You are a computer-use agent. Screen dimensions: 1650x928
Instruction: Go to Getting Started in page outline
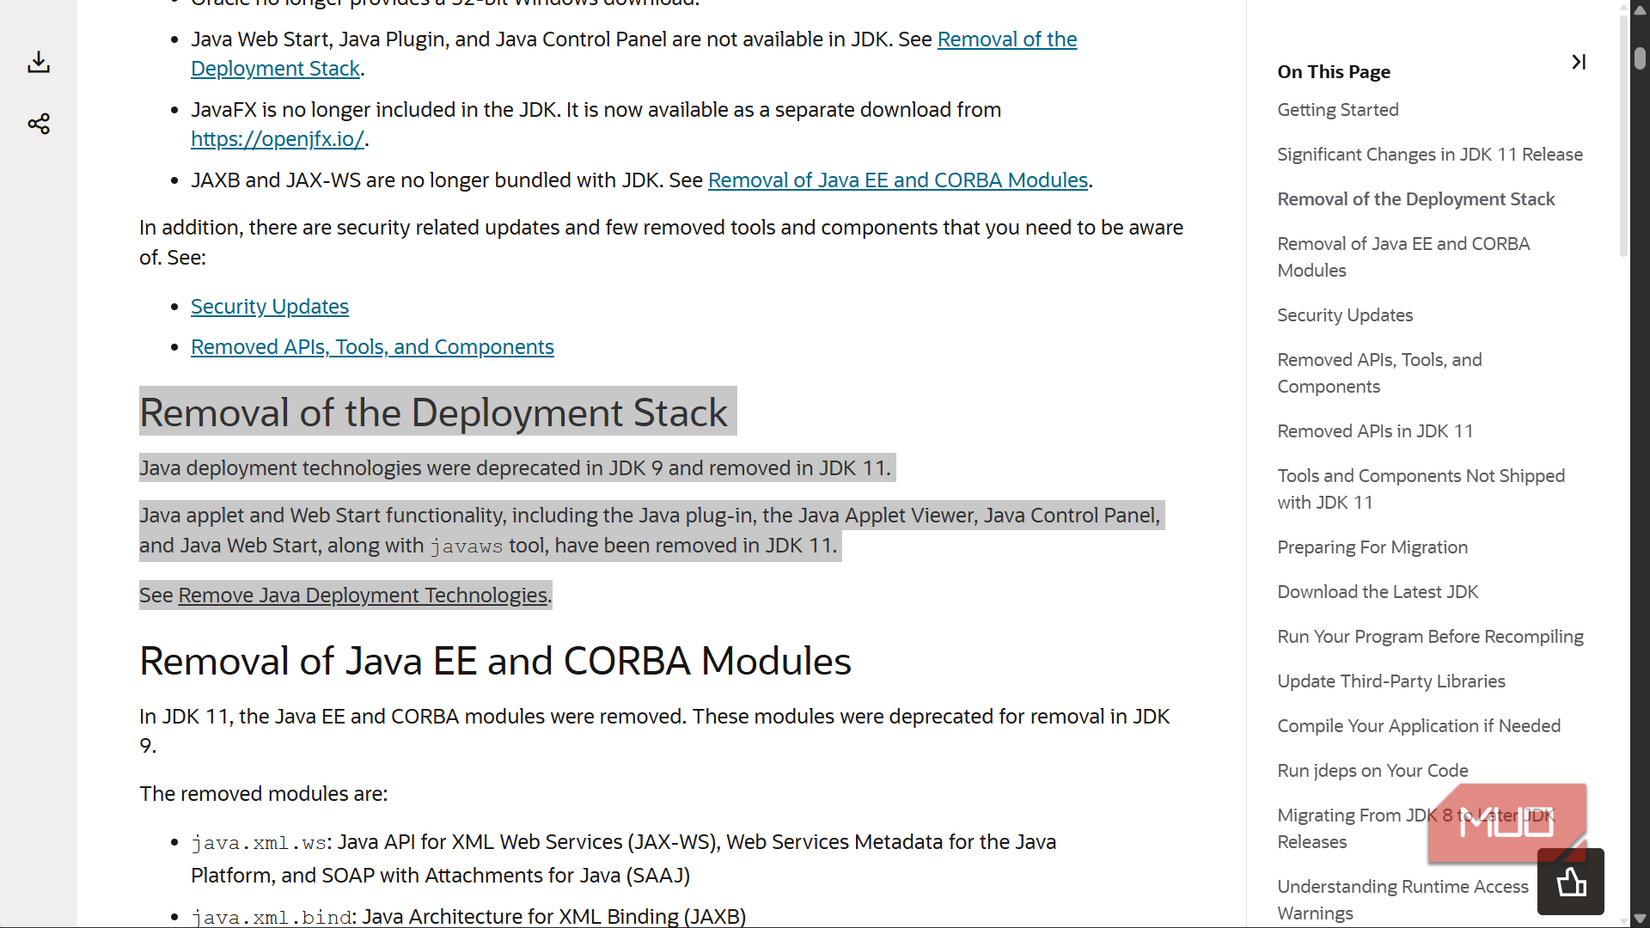(x=1338, y=110)
